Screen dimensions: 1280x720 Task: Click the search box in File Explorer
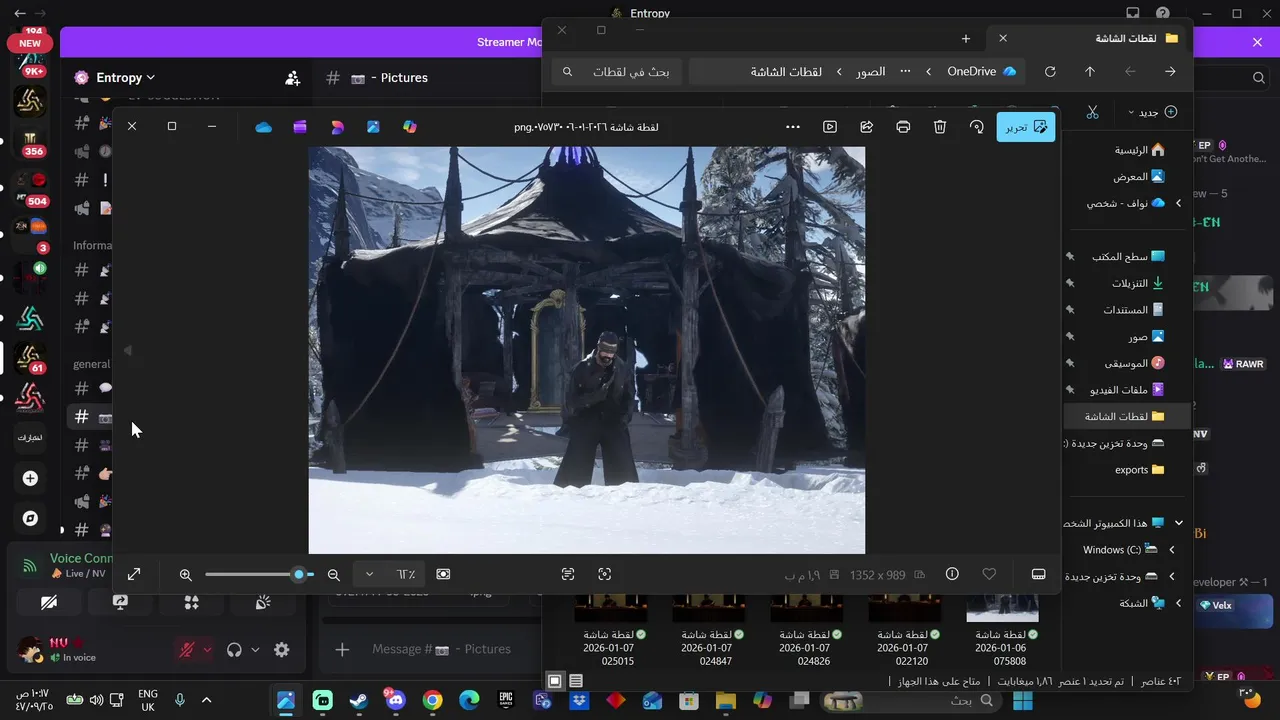(x=617, y=72)
